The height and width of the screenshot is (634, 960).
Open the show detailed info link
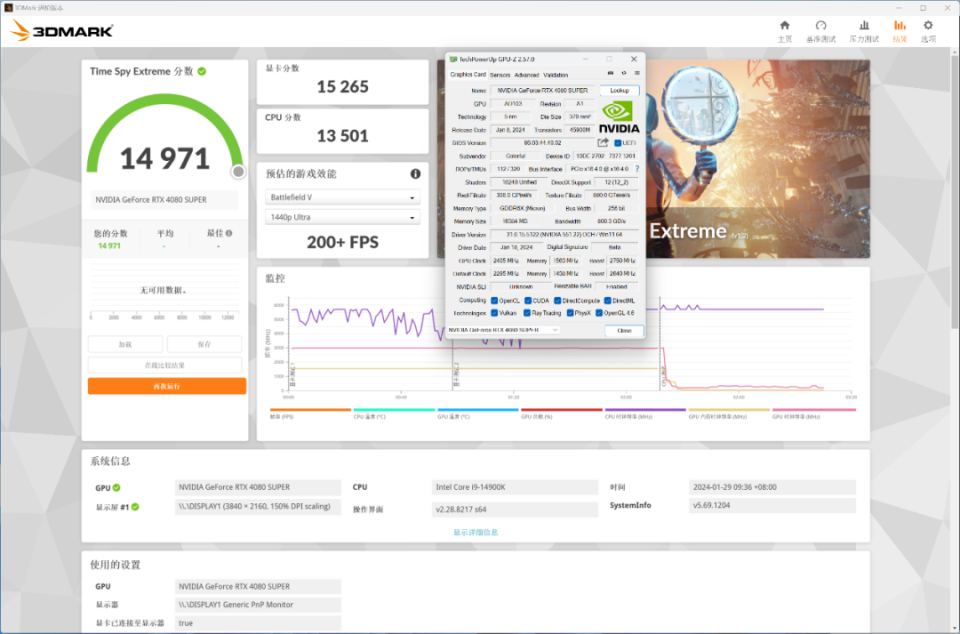click(x=476, y=532)
